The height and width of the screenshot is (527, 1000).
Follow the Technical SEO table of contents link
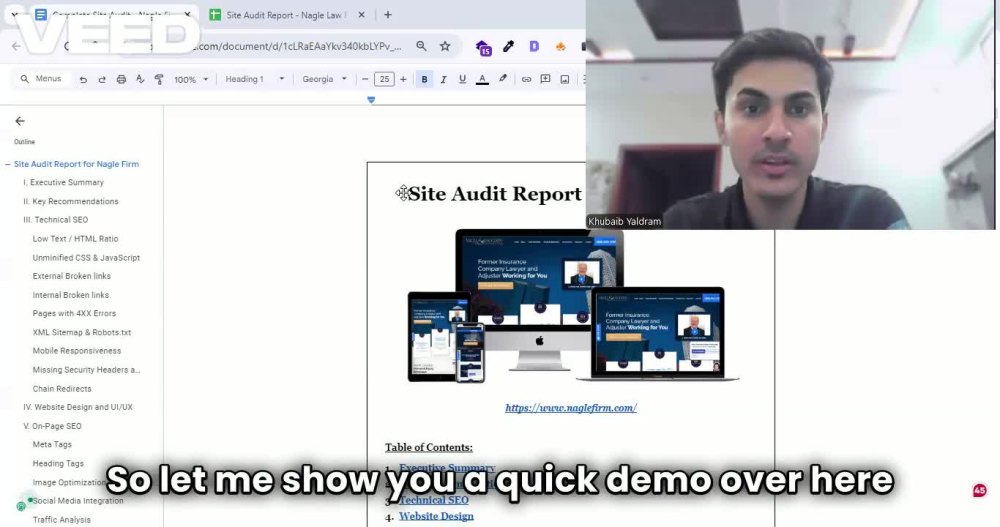click(434, 500)
